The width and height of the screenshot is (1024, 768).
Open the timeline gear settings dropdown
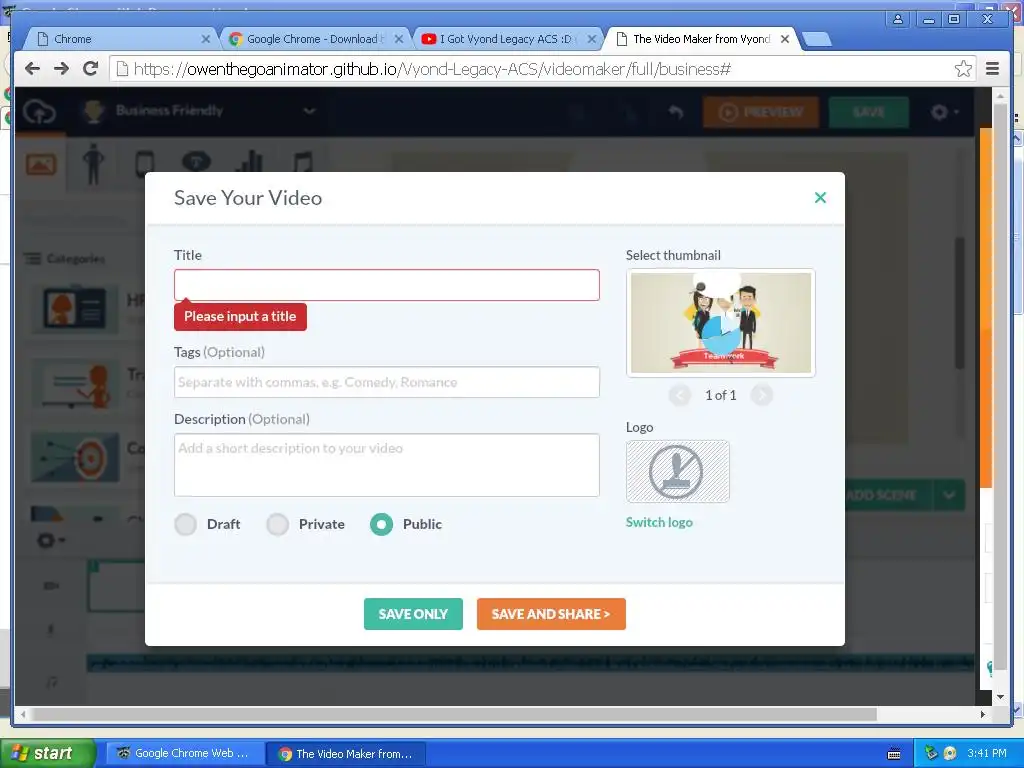tap(51, 540)
